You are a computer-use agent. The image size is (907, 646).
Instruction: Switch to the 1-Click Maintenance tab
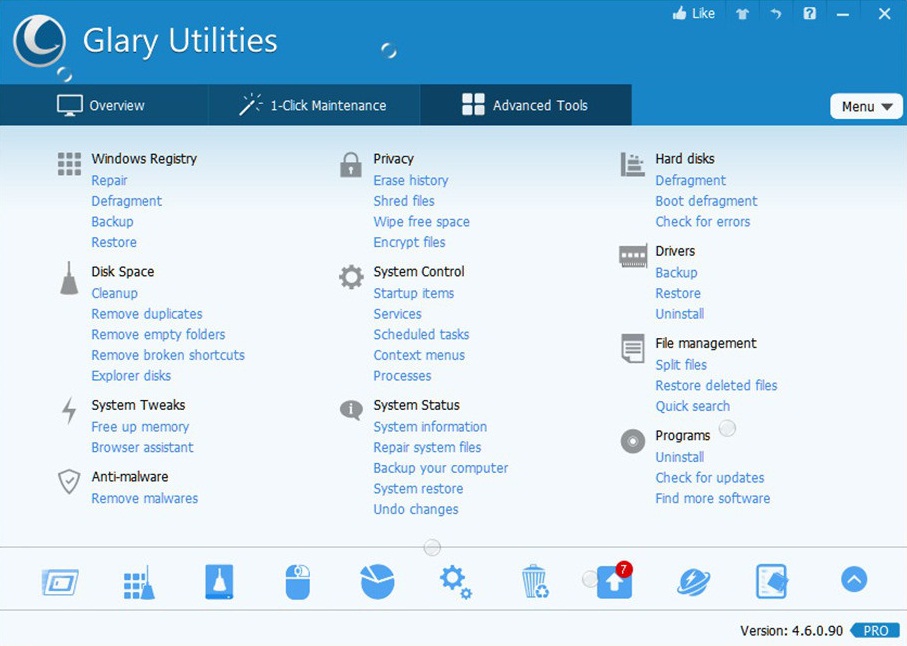(314, 105)
